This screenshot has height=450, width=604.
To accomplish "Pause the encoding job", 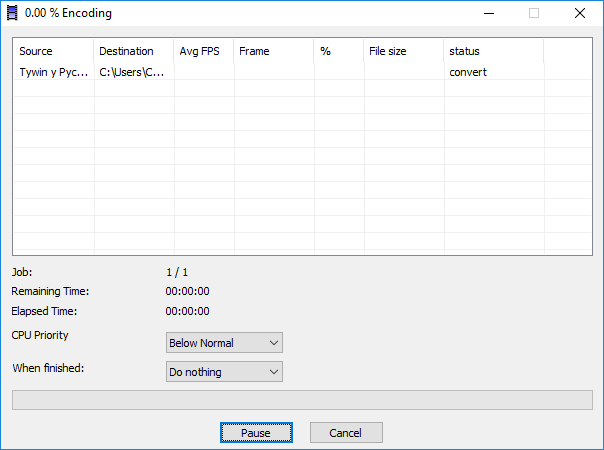I will [256, 433].
